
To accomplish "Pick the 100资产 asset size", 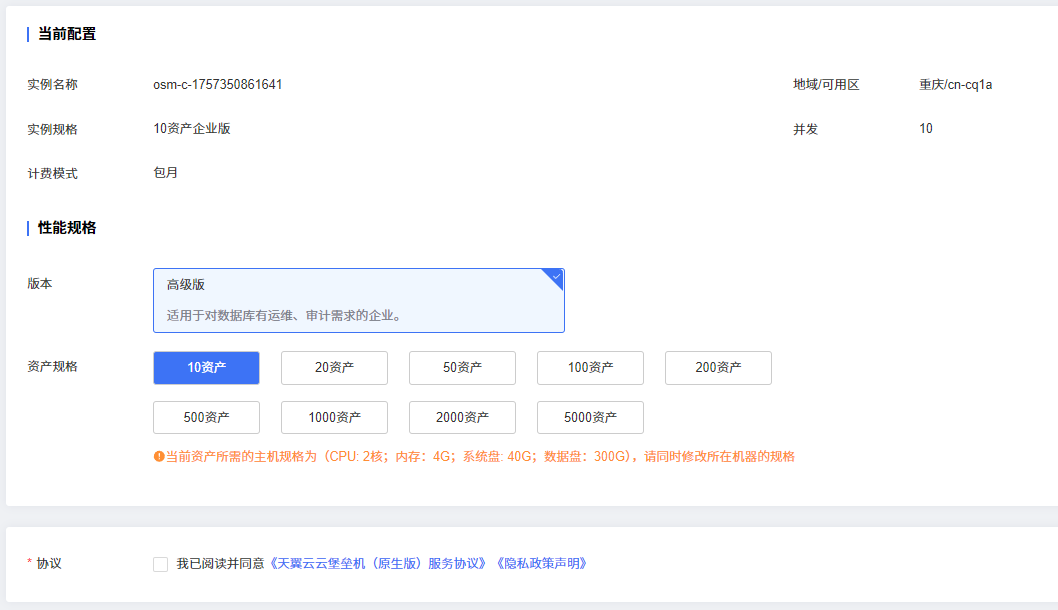I will [x=590, y=368].
